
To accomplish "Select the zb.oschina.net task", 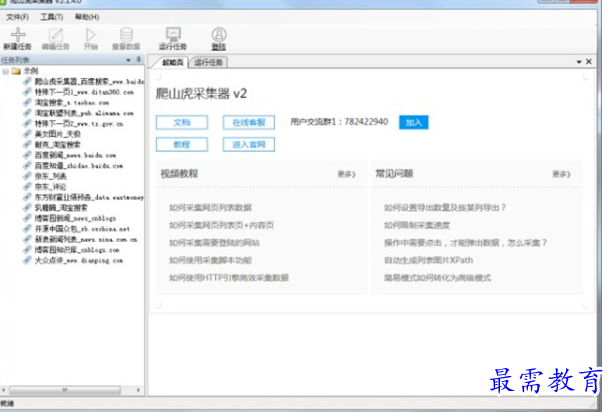I will (x=82, y=229).
